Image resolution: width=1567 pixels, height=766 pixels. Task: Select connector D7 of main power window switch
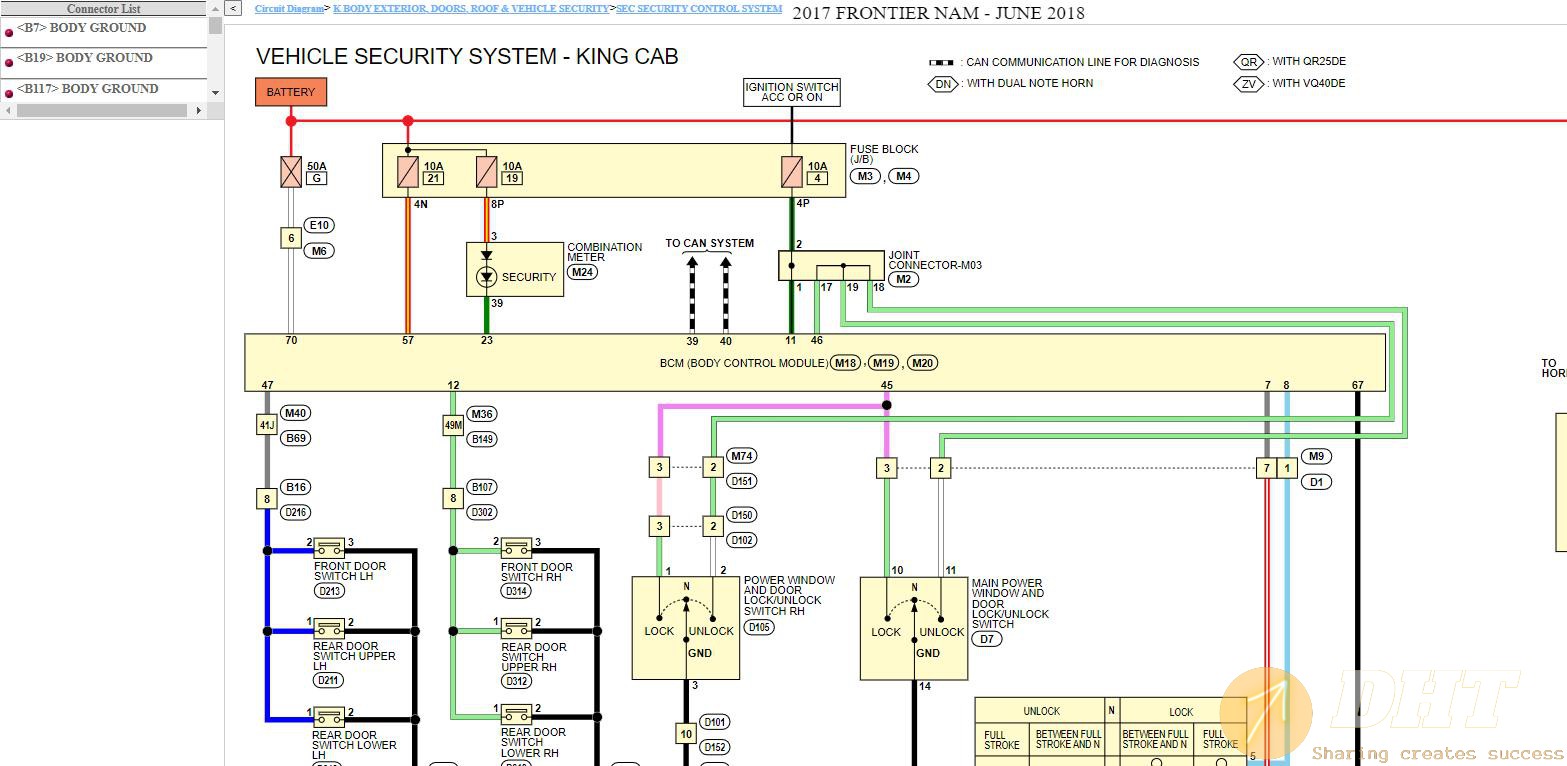point(987,639)
